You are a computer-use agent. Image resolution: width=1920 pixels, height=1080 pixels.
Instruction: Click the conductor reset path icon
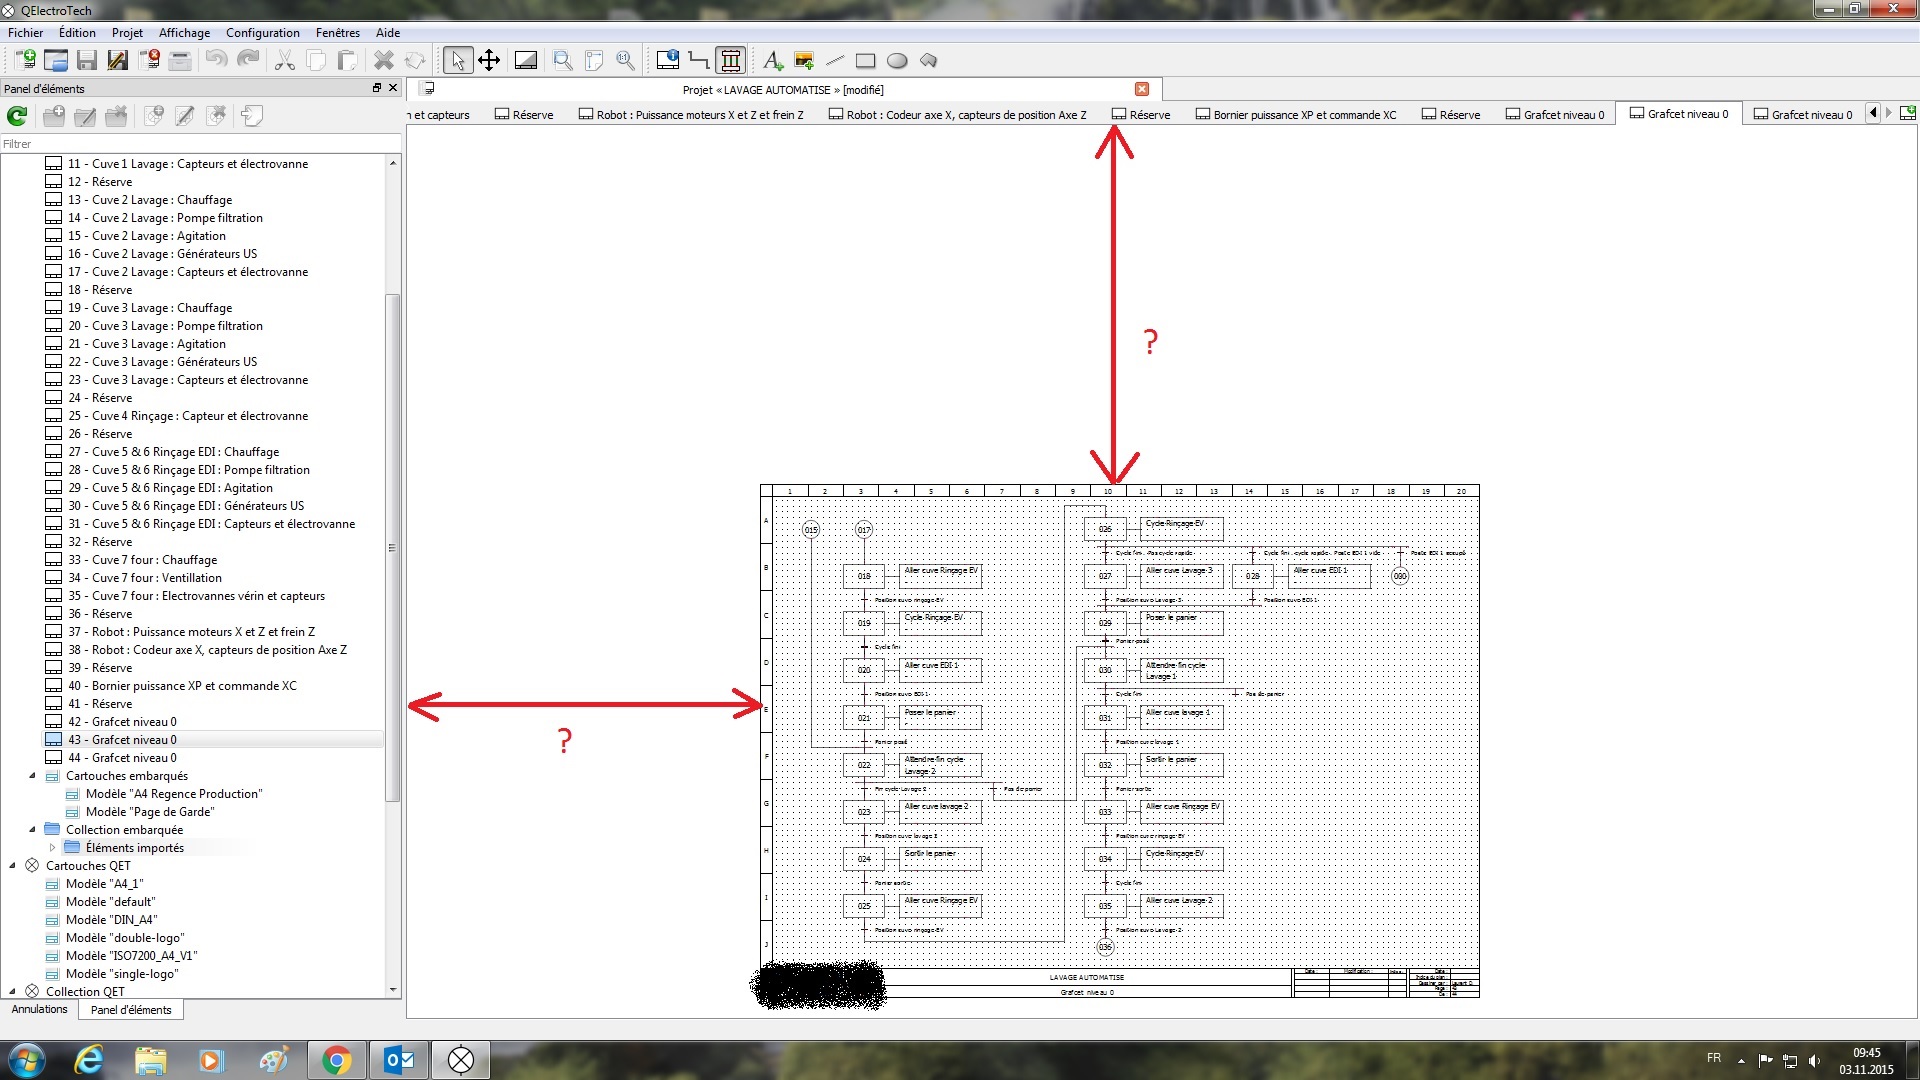[699, 60]
